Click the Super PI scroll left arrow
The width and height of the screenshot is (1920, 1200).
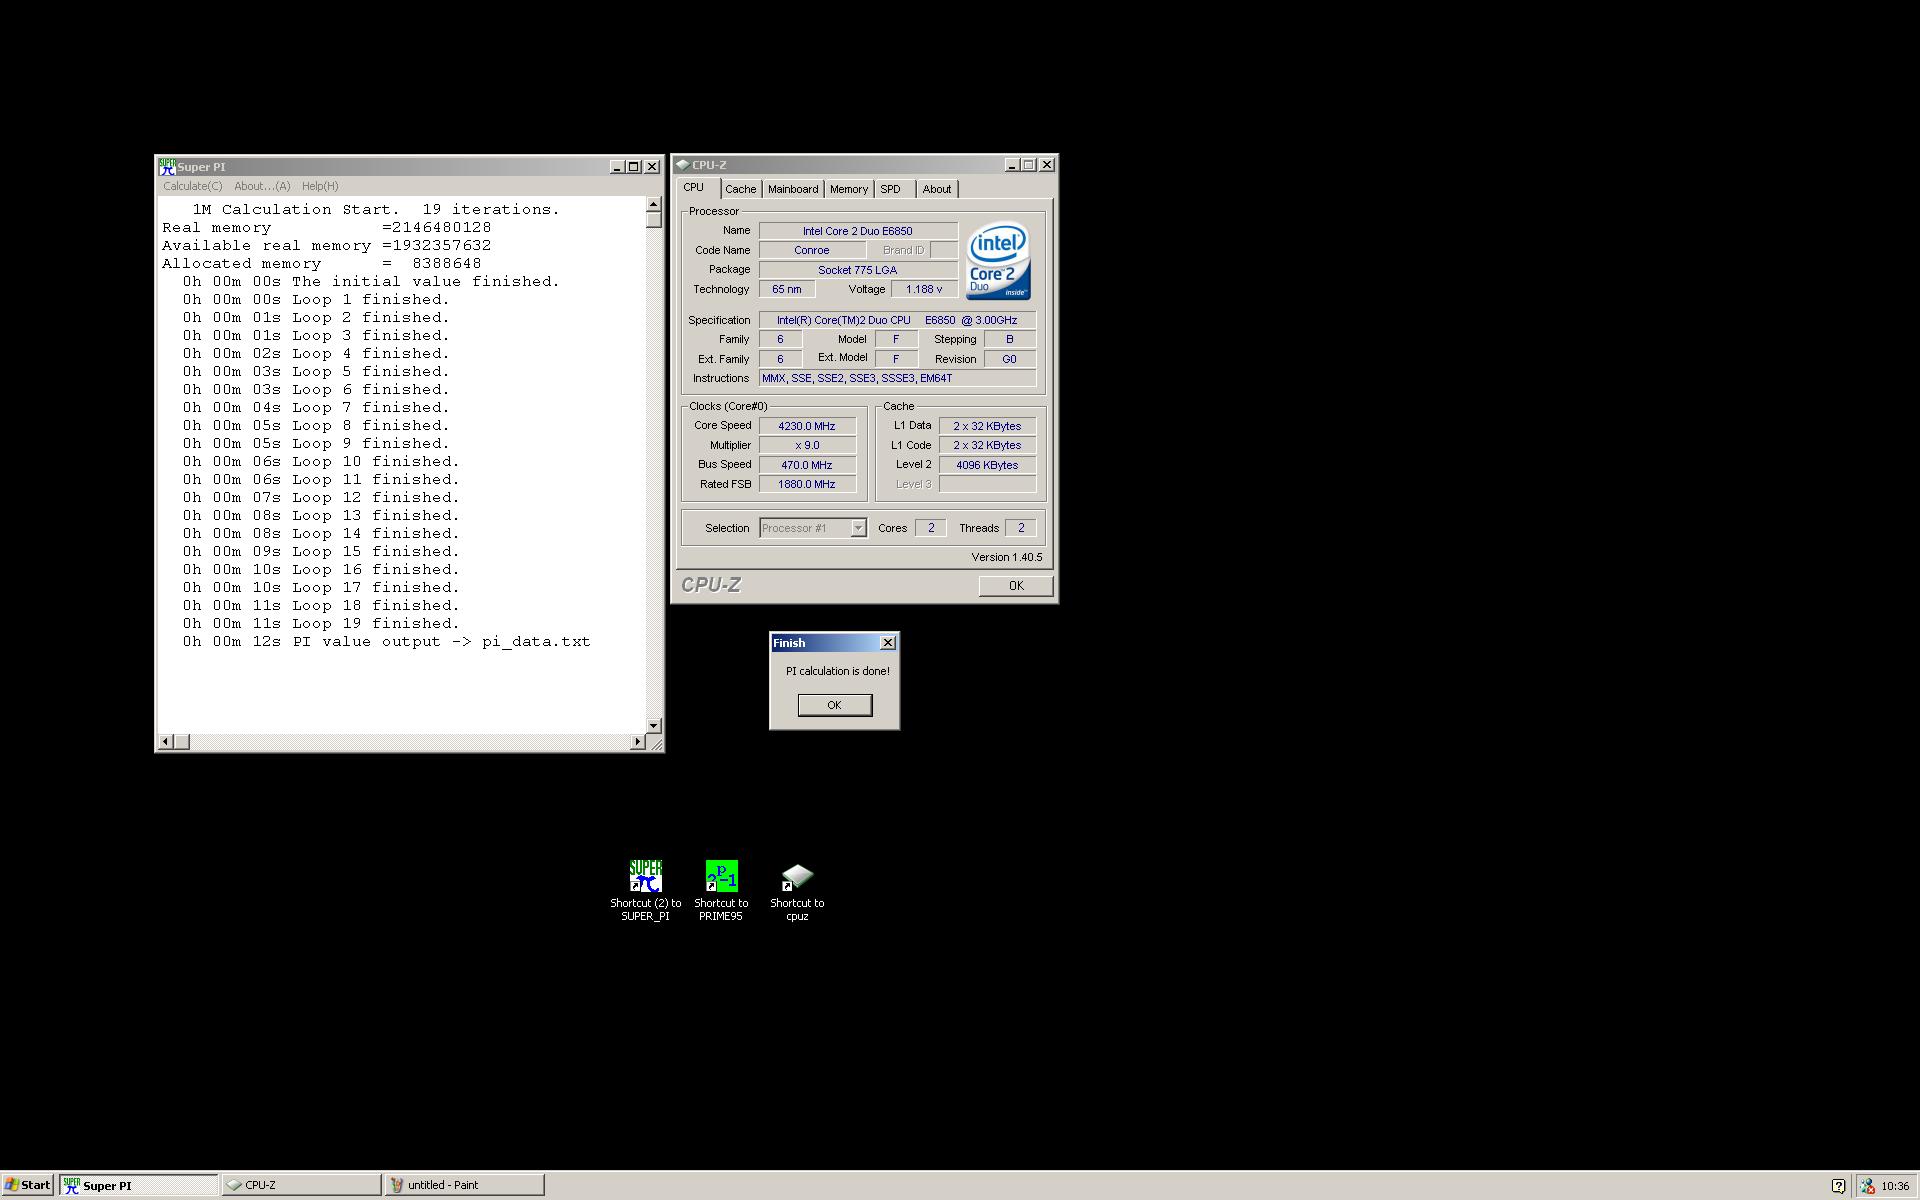click(x=166, y=742)
